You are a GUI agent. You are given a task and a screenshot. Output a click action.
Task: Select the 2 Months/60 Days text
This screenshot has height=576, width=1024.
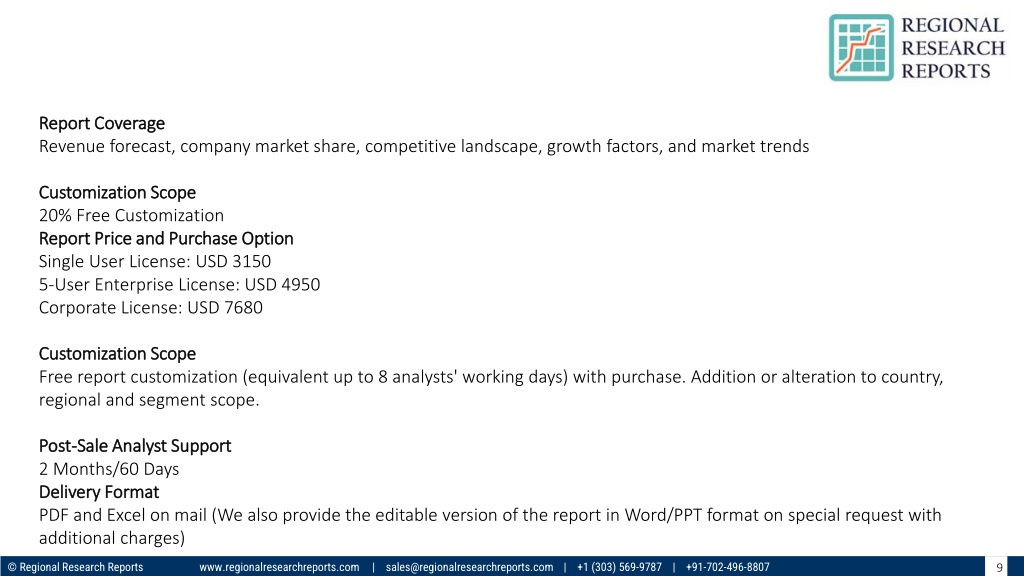point(109,468)
